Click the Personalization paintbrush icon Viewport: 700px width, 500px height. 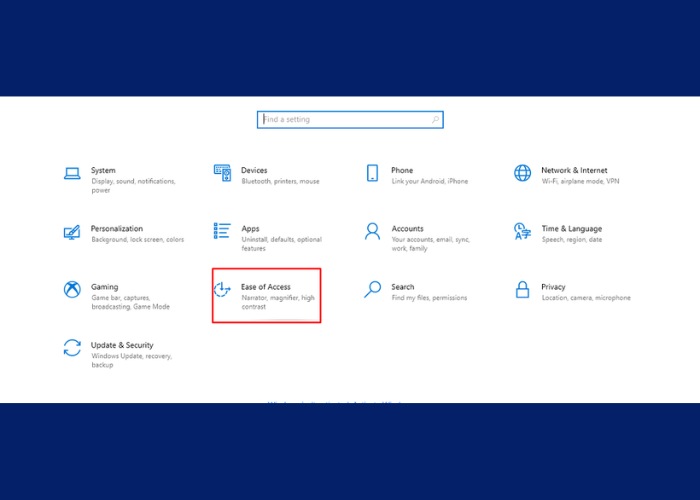point(72,231)
